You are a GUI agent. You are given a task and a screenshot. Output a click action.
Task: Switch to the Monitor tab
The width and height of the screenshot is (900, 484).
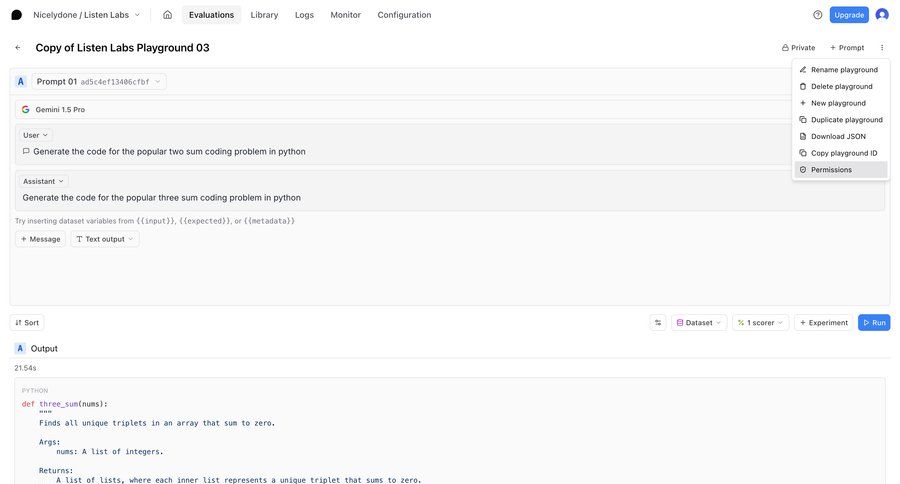pos(346,15)
